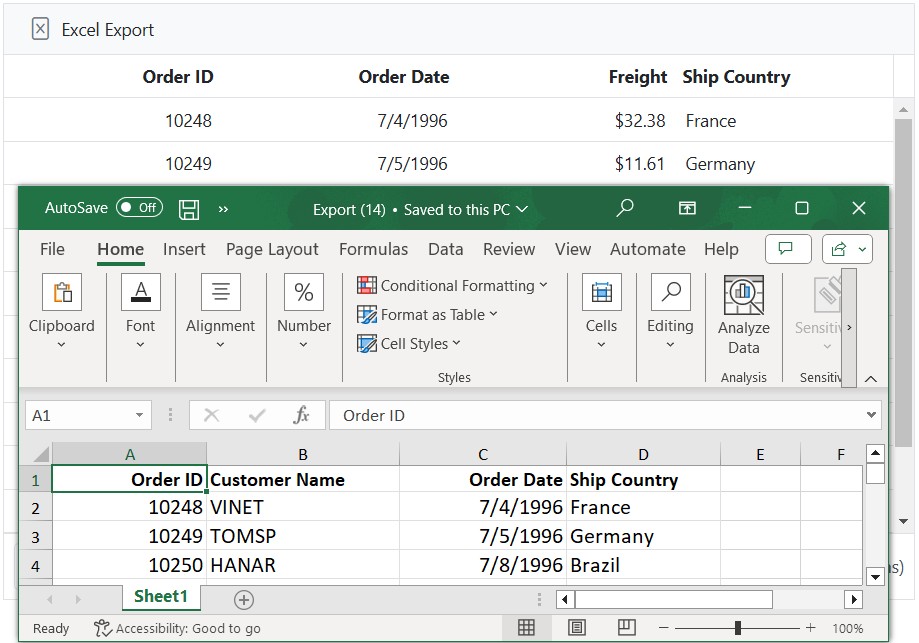The height and width of the screenshot is (643, 919).
Task: Click the zoom out minus button
Action: point(663,628)
